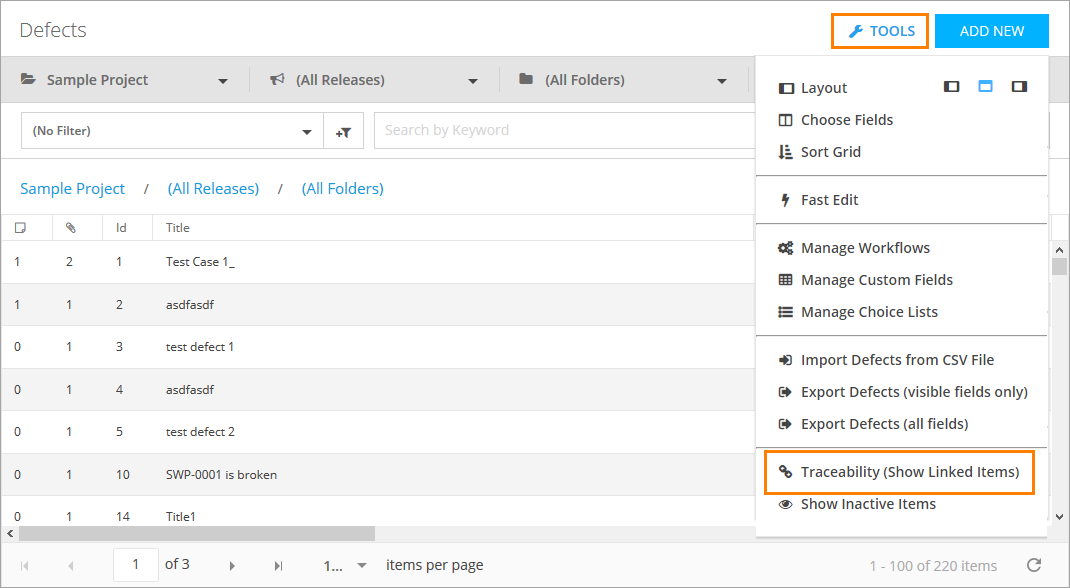
Task: Refresh the defects grid
Action: click(x=1034, y=565)
